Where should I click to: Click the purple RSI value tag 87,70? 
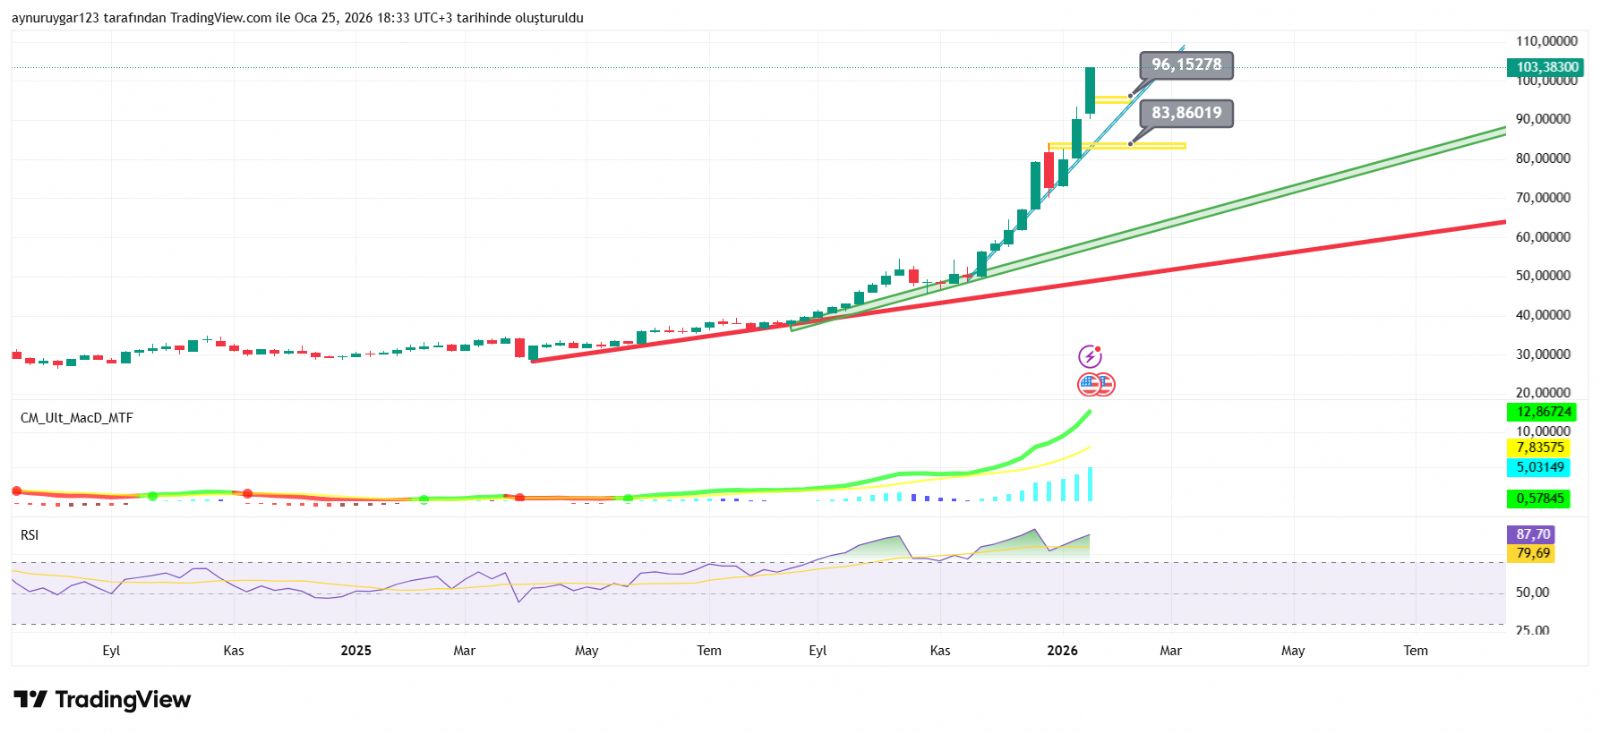pyautogui.click(x=1531, y=535)
